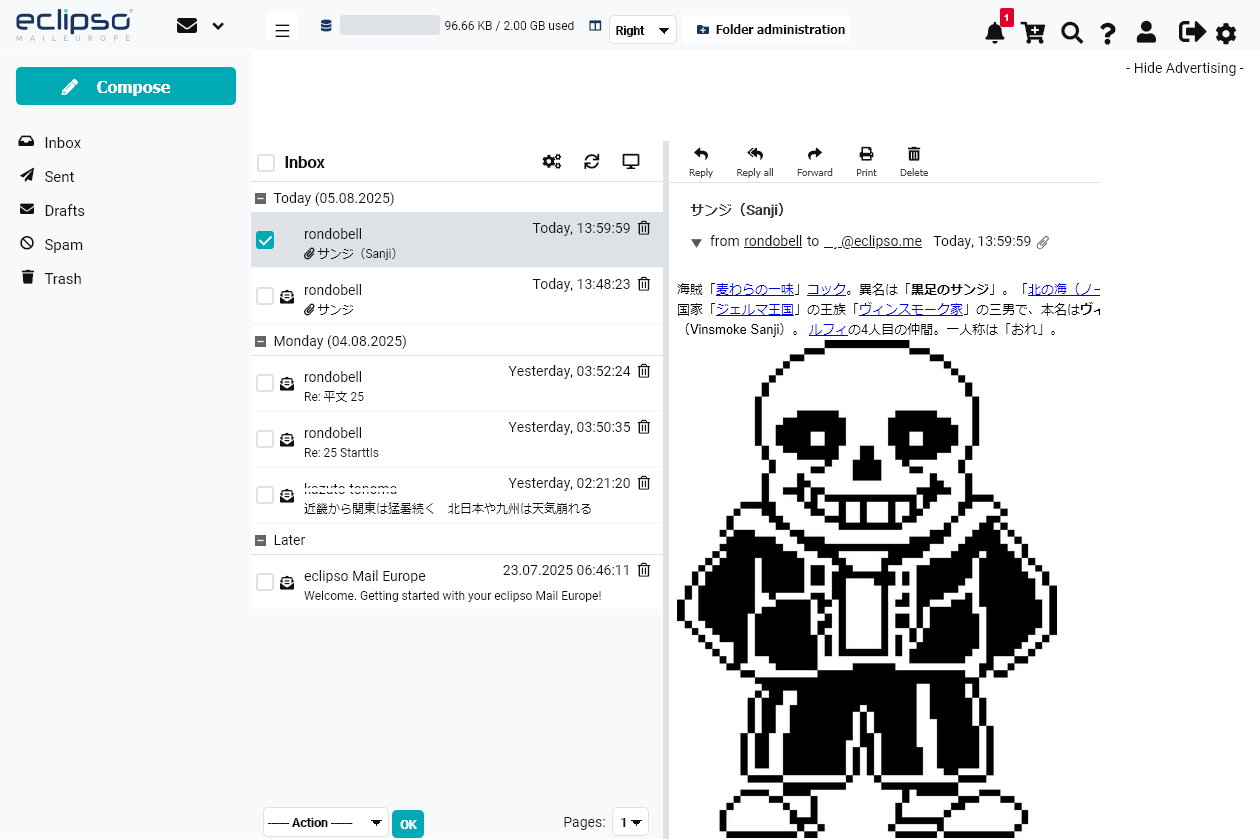The width and height of the screenshot is (1260, 840).
Task: Open the shopping cart
Action: 1033,32
